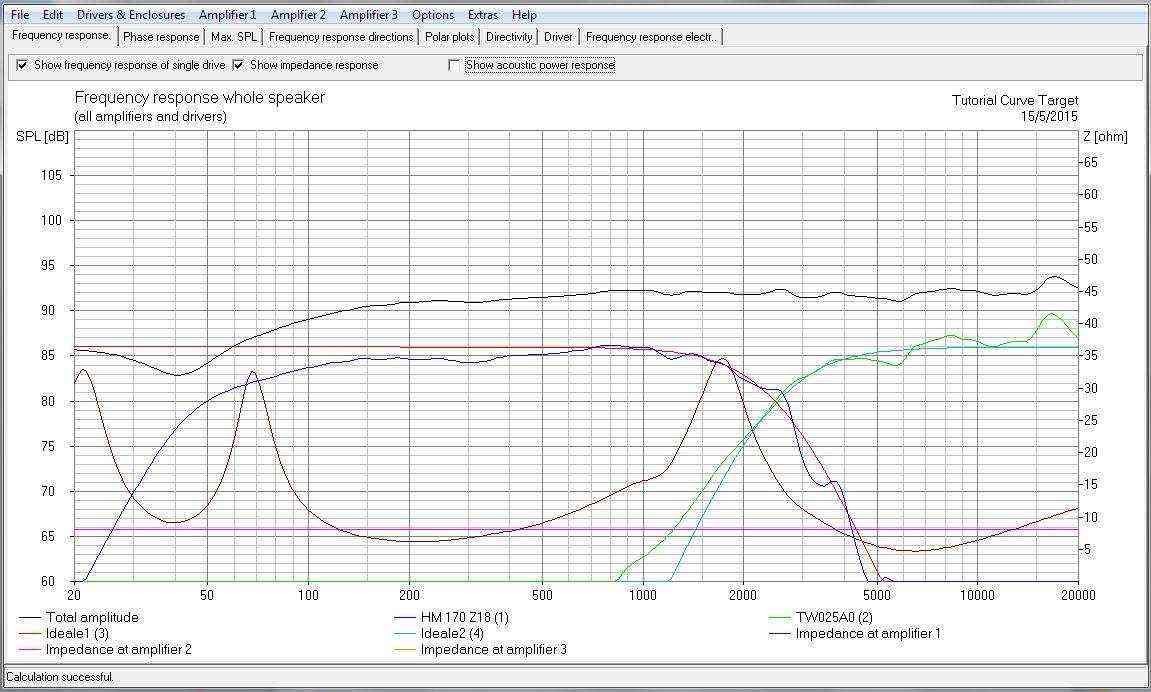Open the Directivity tab
The image size is (1151, 692).
pos(509,37)
